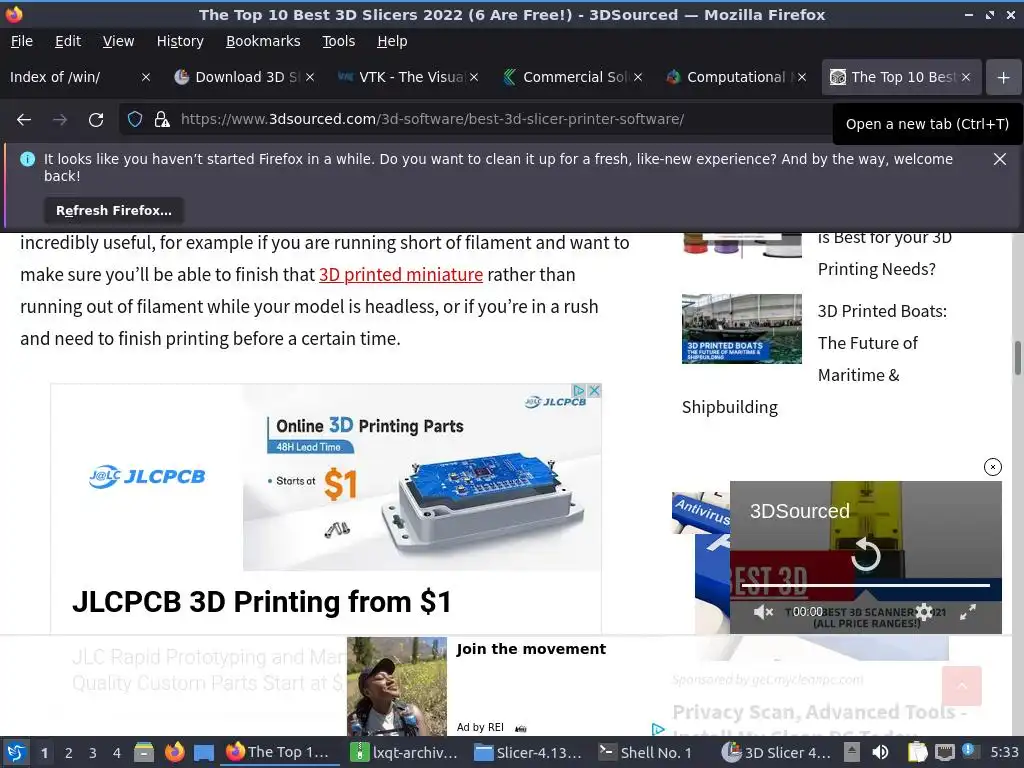The image size is (1024, 768).
Task: Switch to Slicer-4.13 folder taskbar window
Action: tap(528, 752)
